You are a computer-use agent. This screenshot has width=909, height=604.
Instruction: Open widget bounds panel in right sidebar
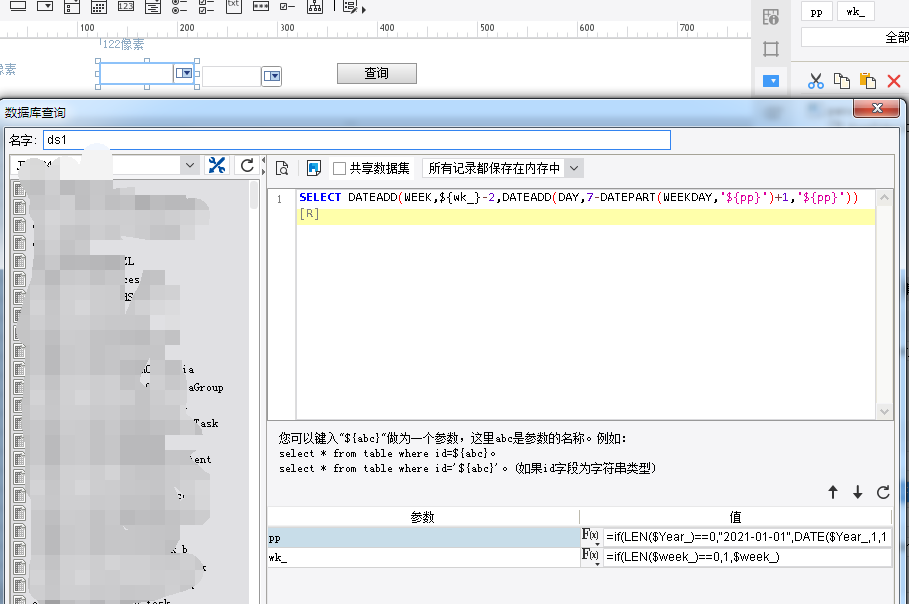click(770, 49)
